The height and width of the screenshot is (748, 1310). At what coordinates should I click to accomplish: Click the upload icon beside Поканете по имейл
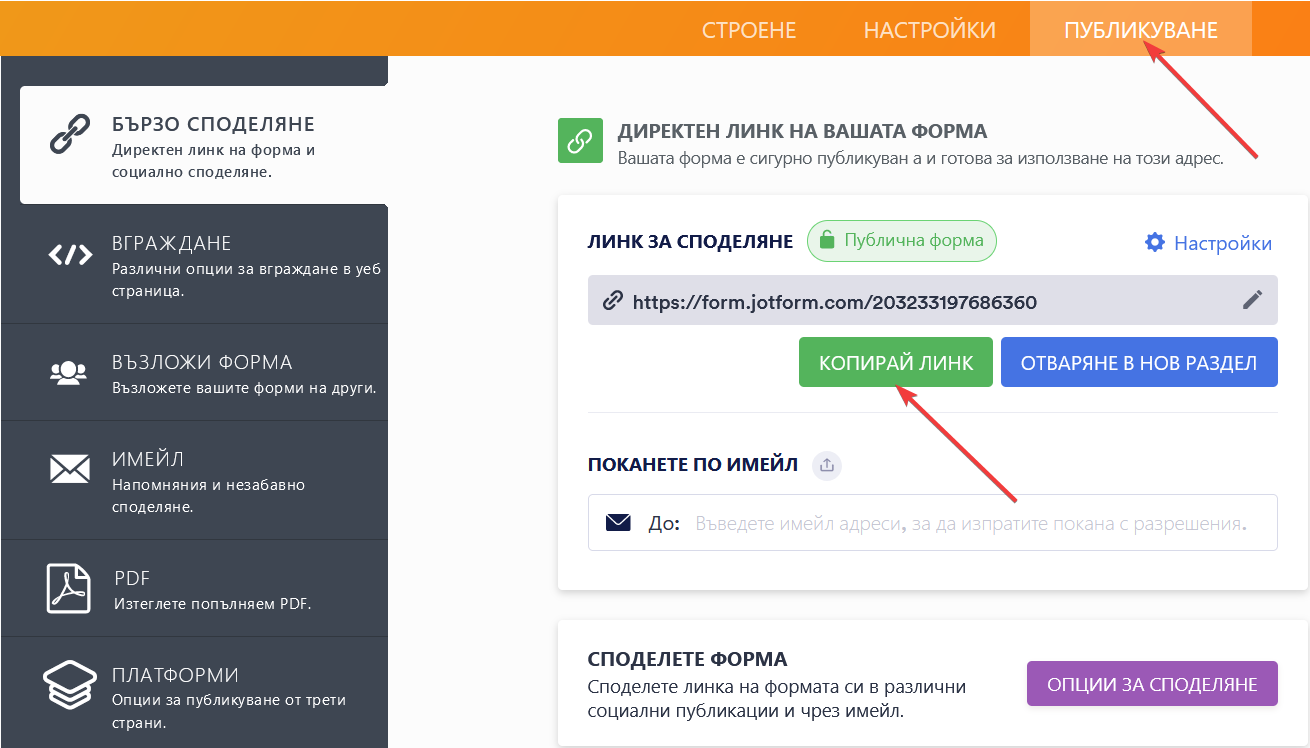click(826, 465)
